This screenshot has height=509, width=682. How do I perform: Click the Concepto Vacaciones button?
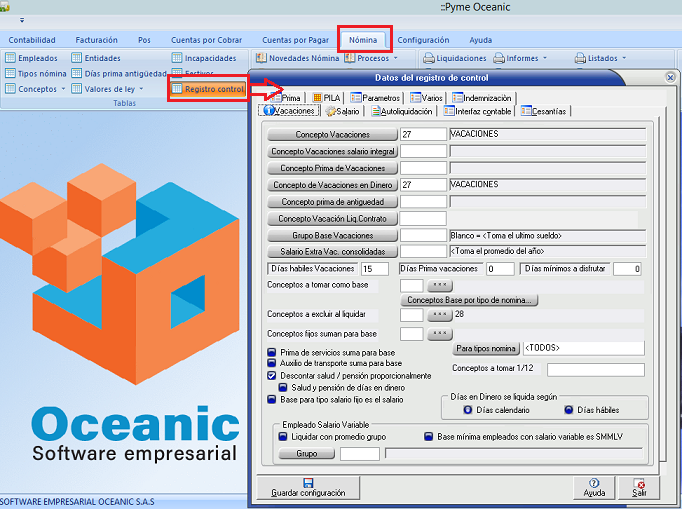(x=332, y=134)
